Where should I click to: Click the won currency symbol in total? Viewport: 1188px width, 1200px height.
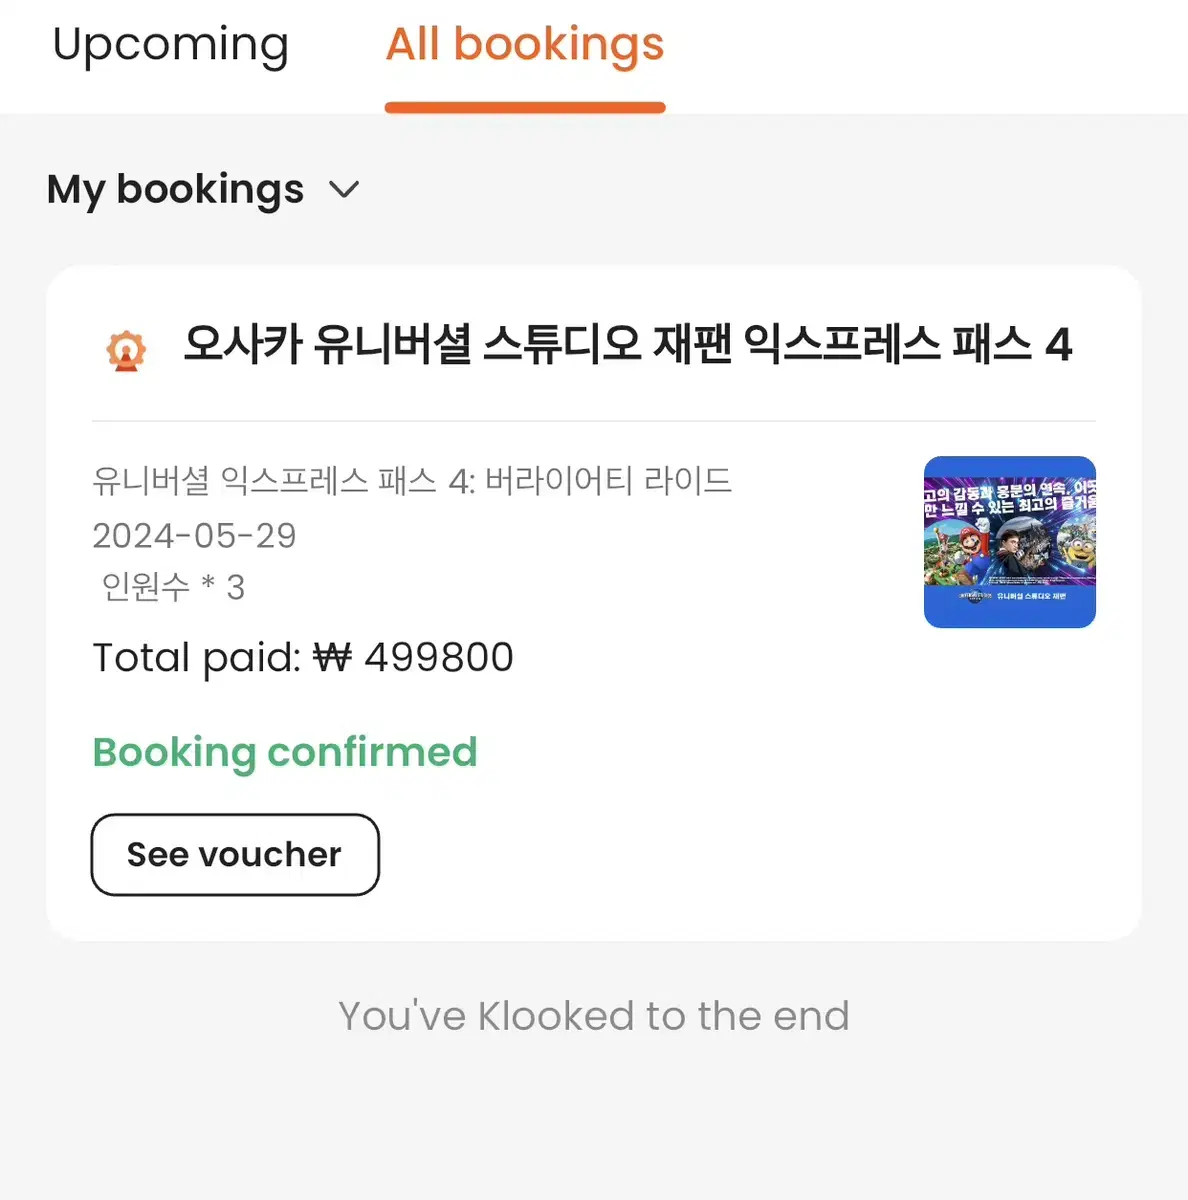(x=333, y=658)
